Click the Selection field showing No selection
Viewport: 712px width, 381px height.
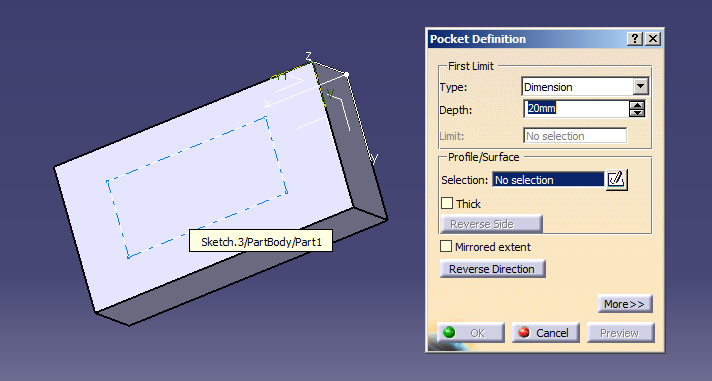548,180
